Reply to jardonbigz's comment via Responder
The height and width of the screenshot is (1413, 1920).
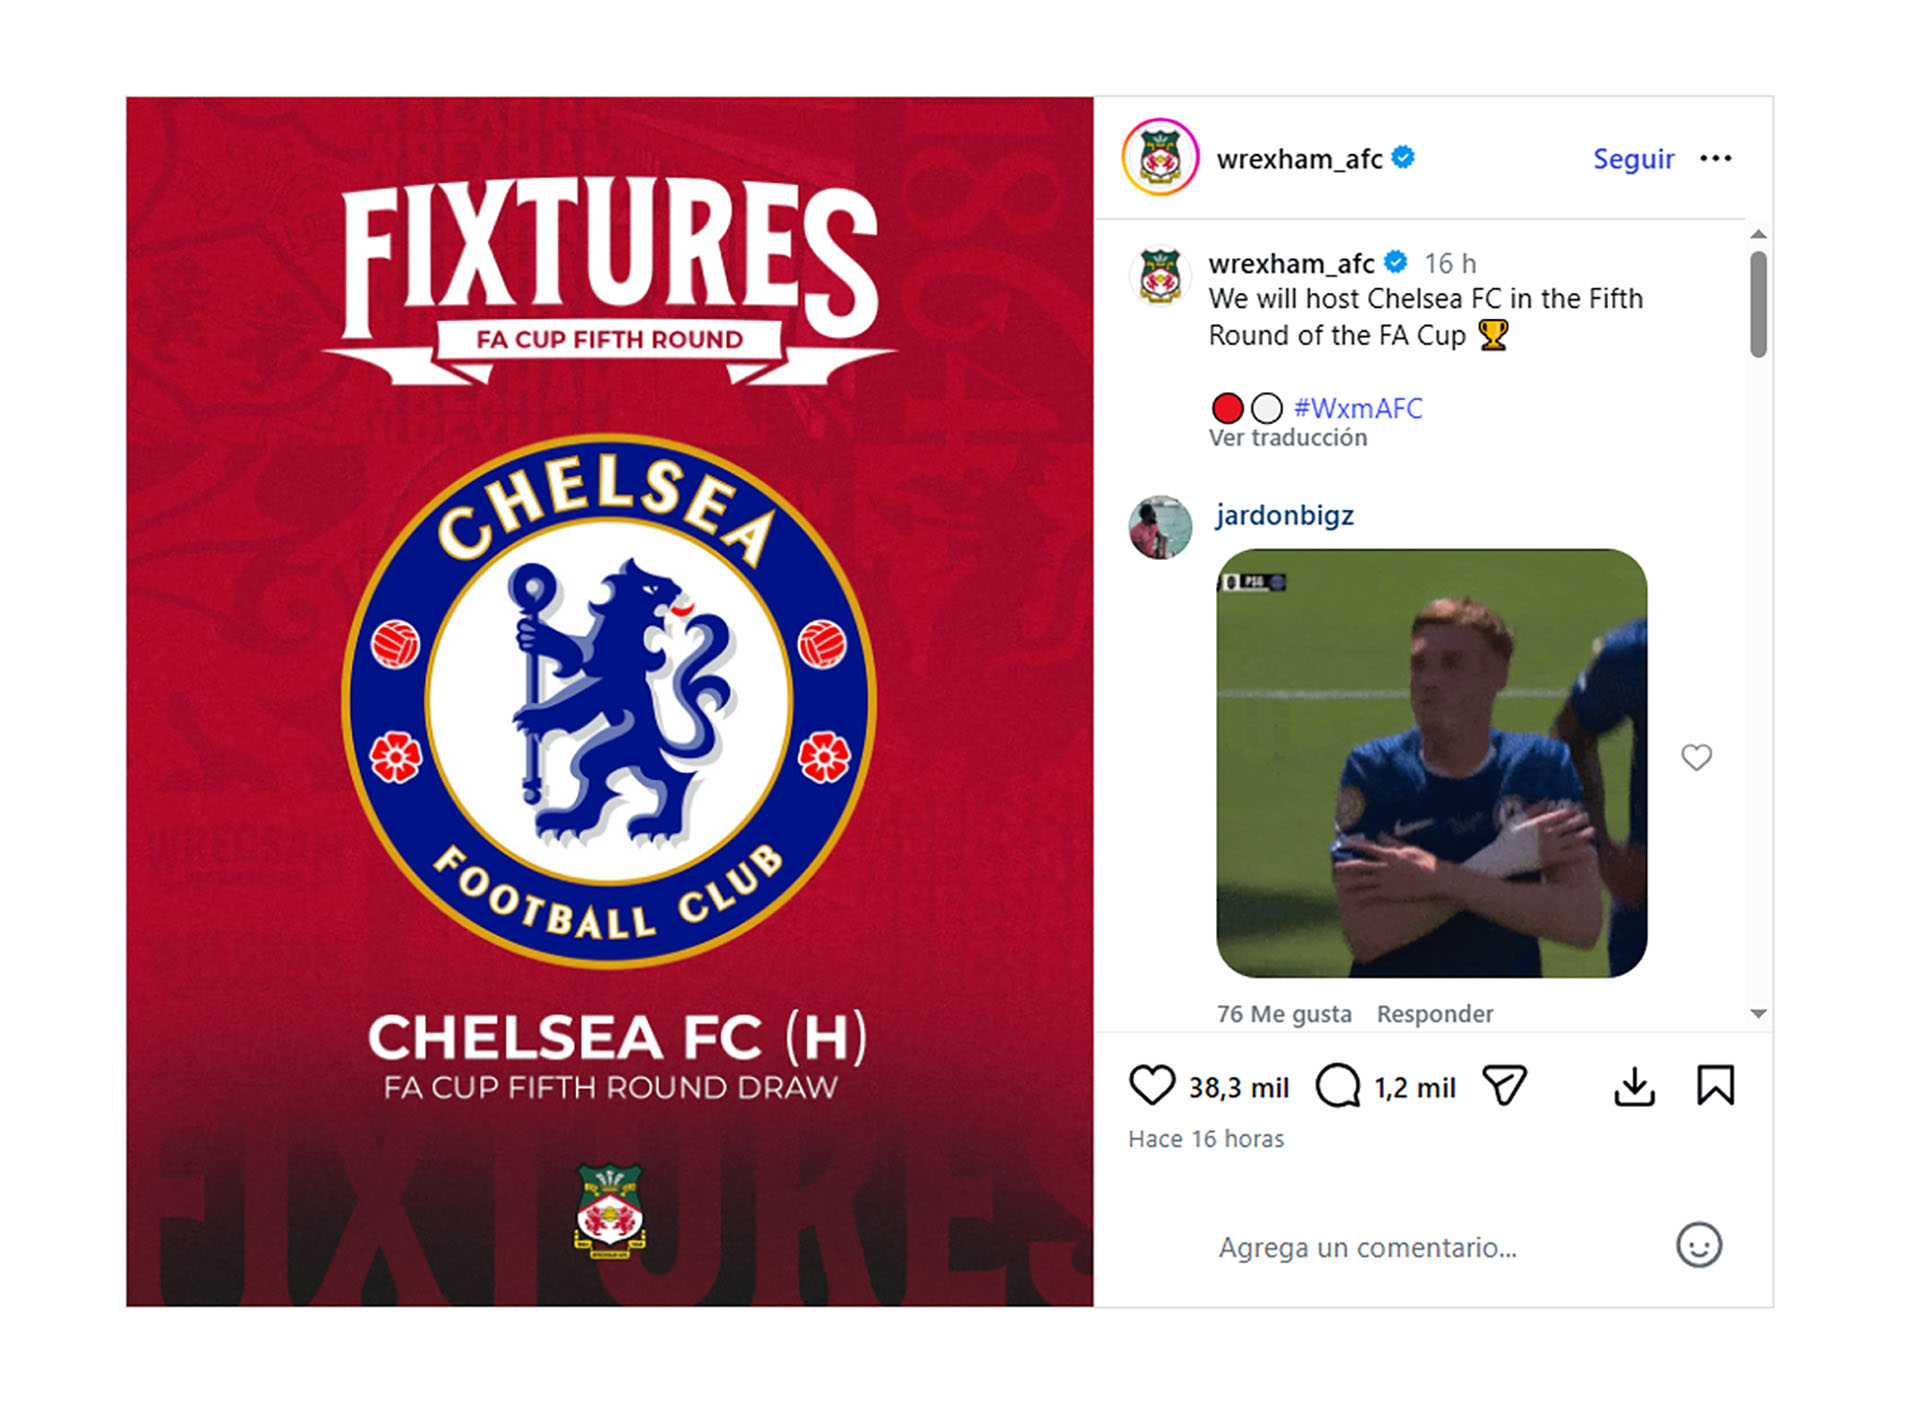click(x=1434, y=1014)
